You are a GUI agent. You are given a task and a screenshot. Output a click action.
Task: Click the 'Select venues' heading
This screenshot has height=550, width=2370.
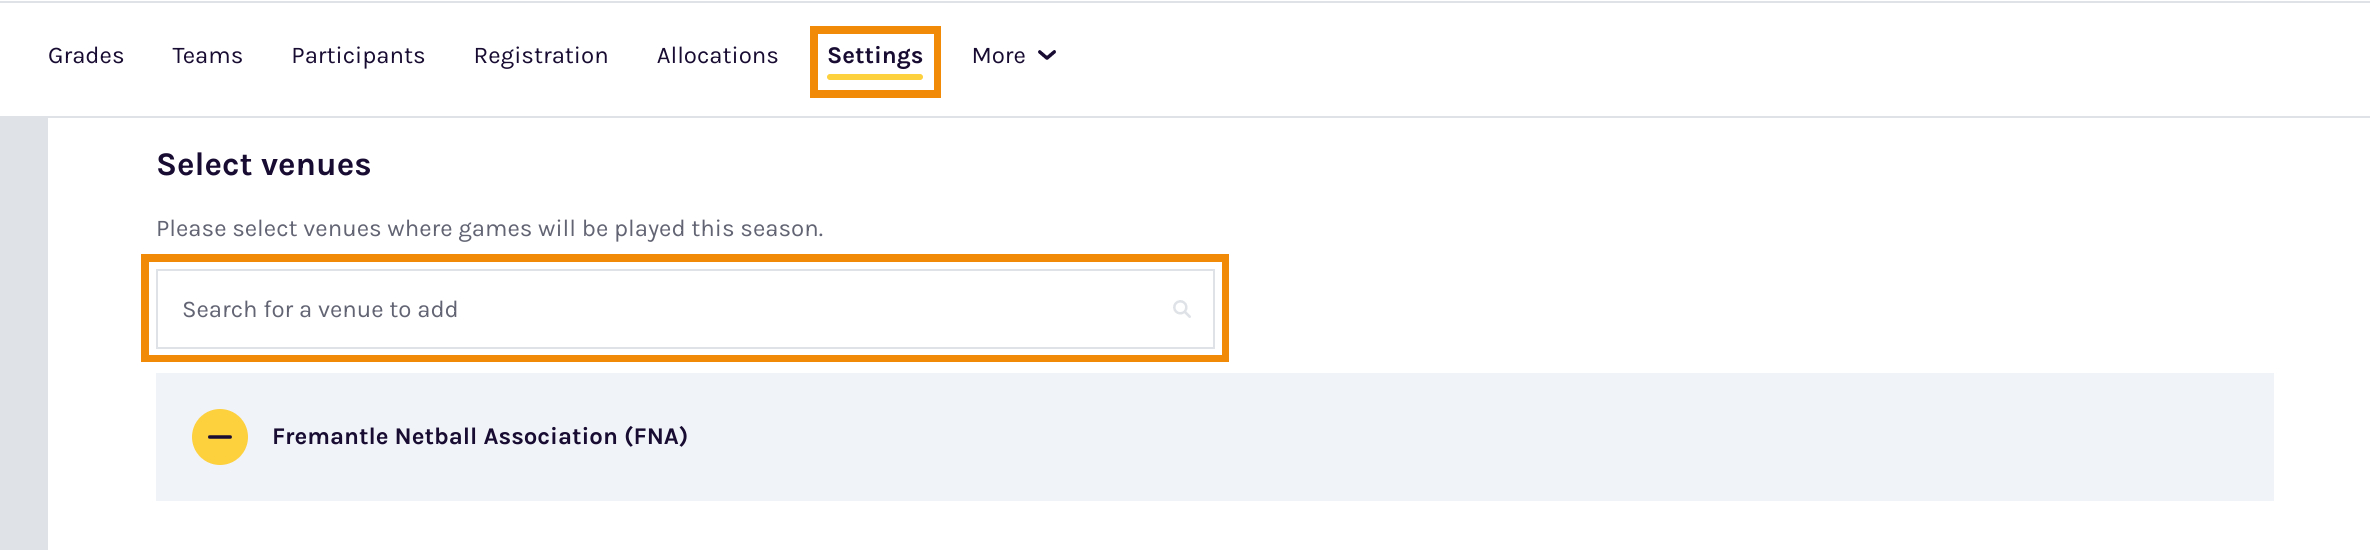[x=264, y=165]
